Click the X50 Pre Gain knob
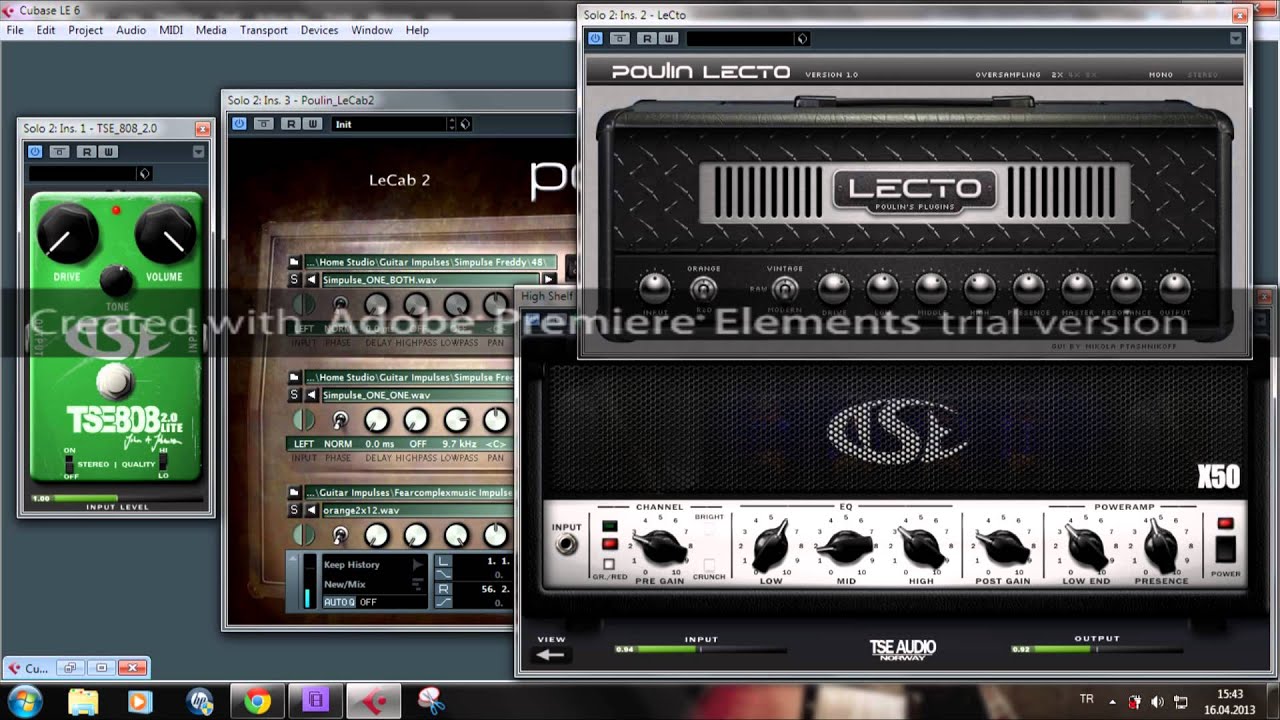The image size is (1280, 720). 660,546
